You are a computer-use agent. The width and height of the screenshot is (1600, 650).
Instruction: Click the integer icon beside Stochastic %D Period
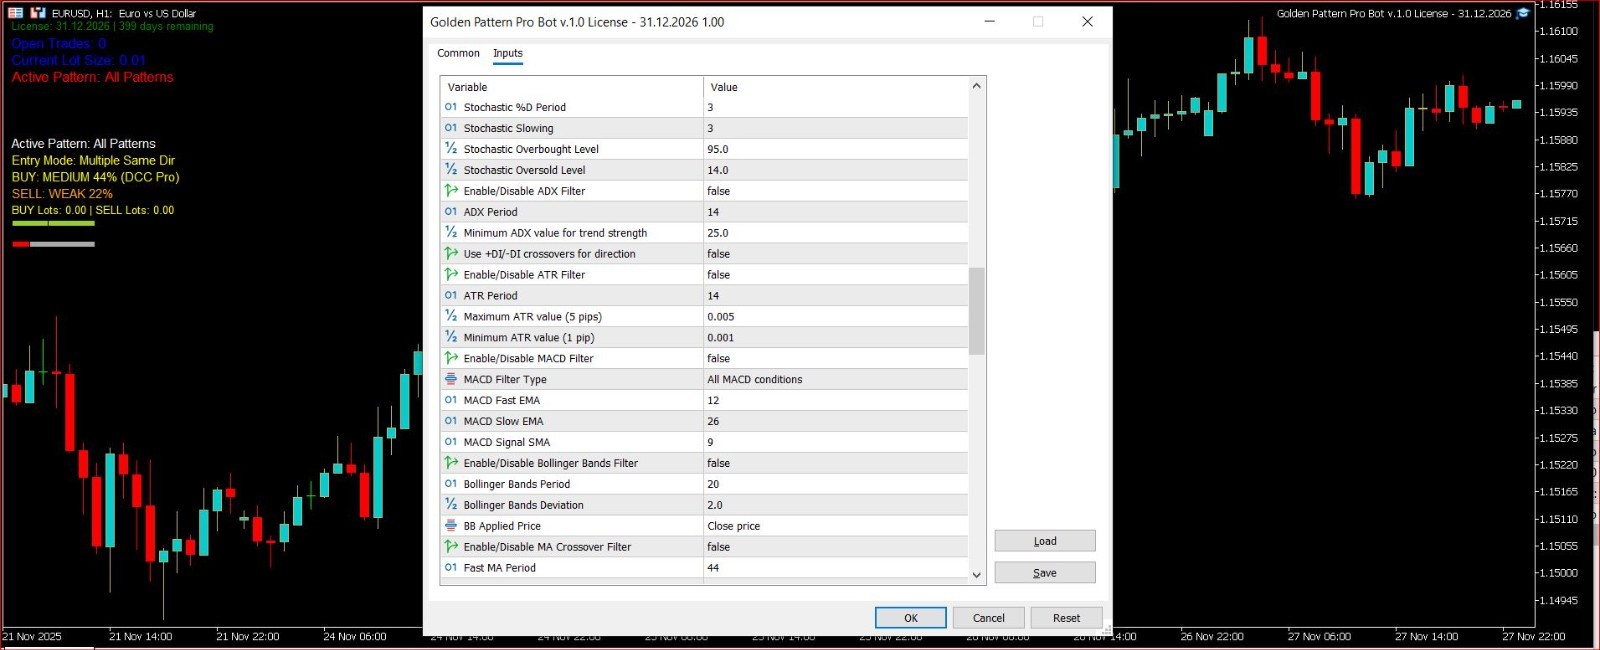(x=451, y=107)
